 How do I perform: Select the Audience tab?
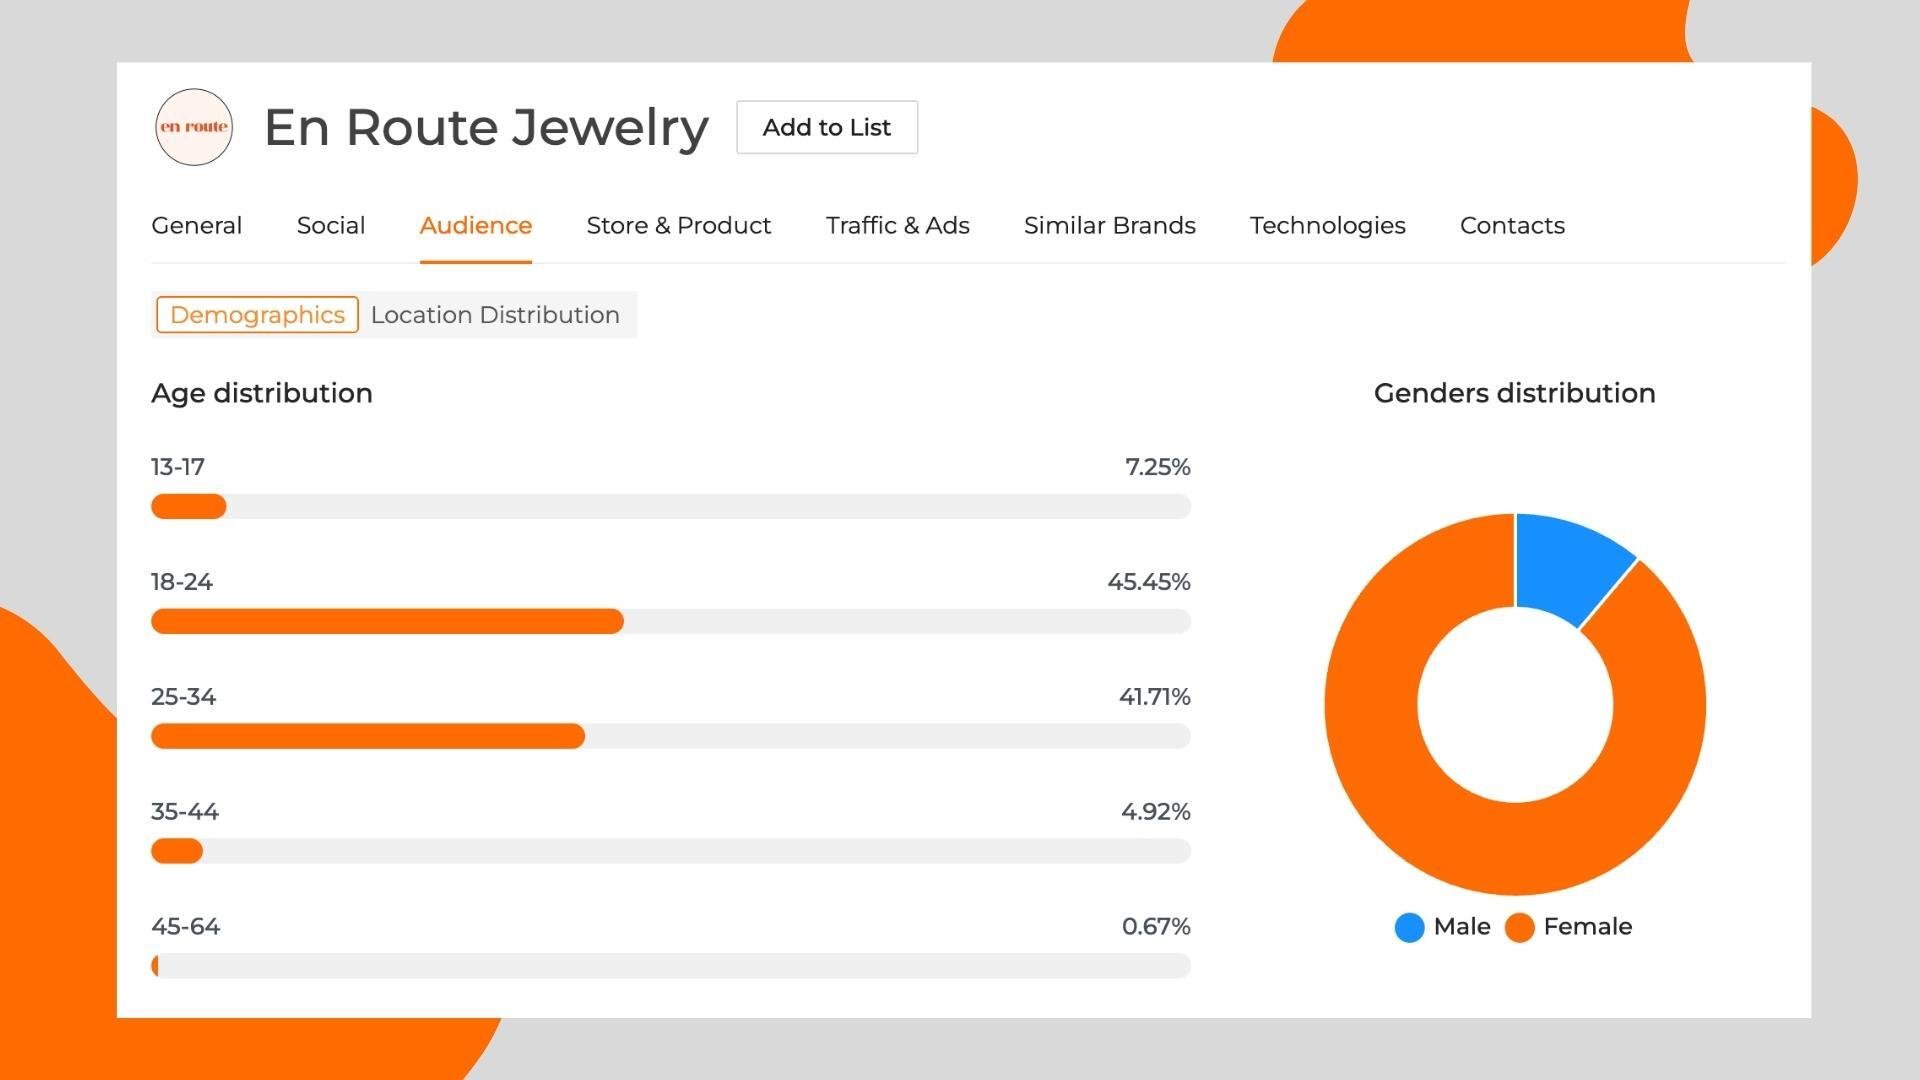click(475, 226)
